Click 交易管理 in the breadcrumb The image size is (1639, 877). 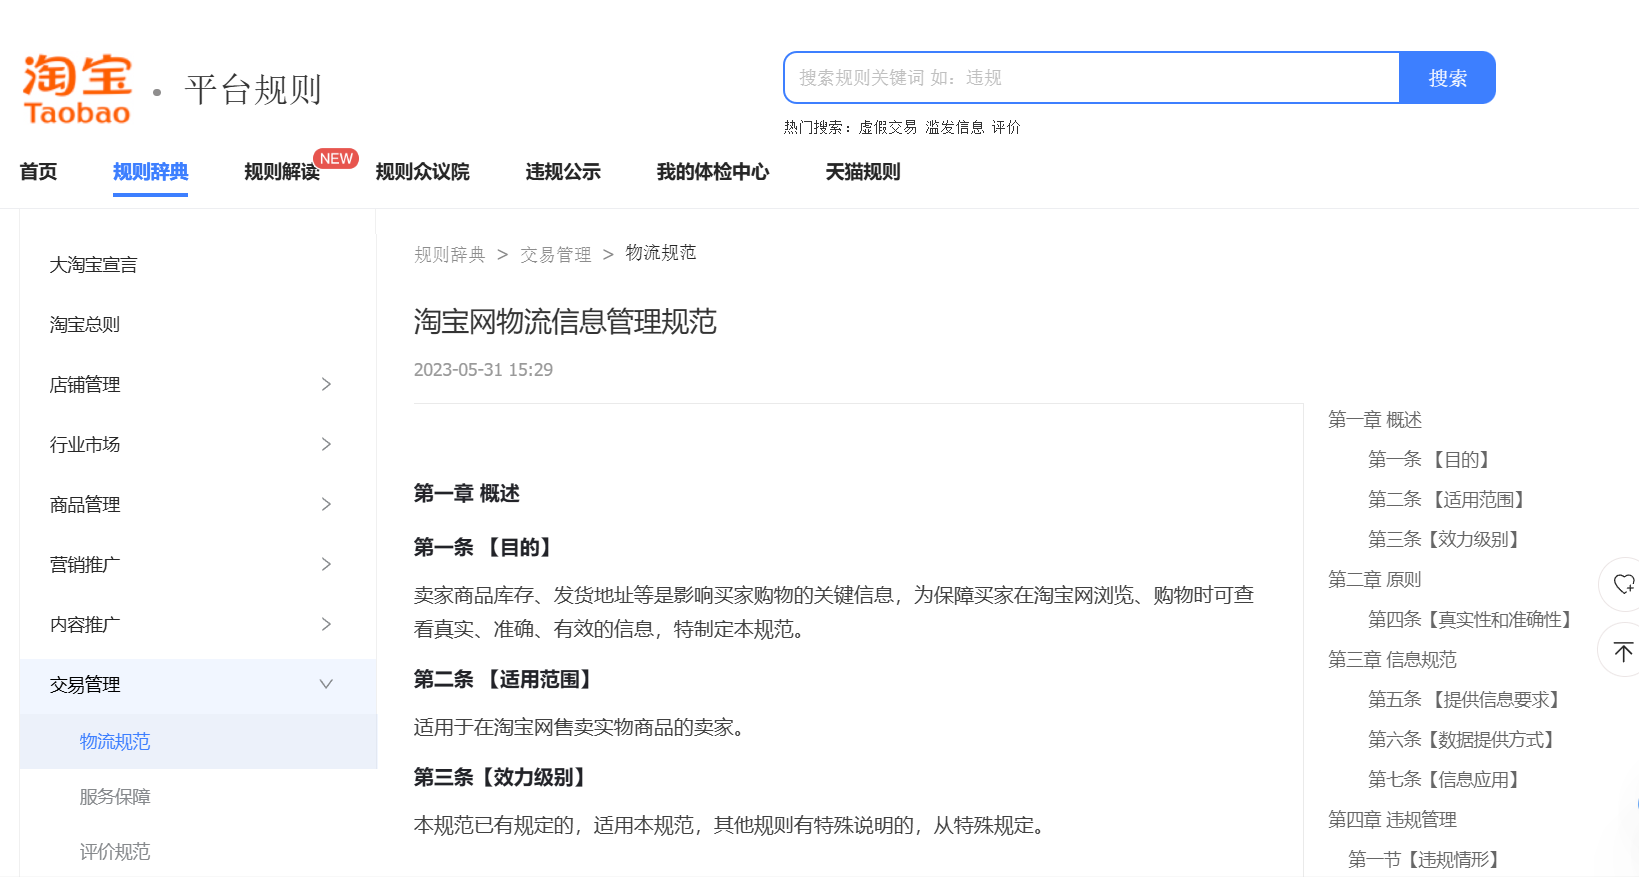(x=556, y=254)
